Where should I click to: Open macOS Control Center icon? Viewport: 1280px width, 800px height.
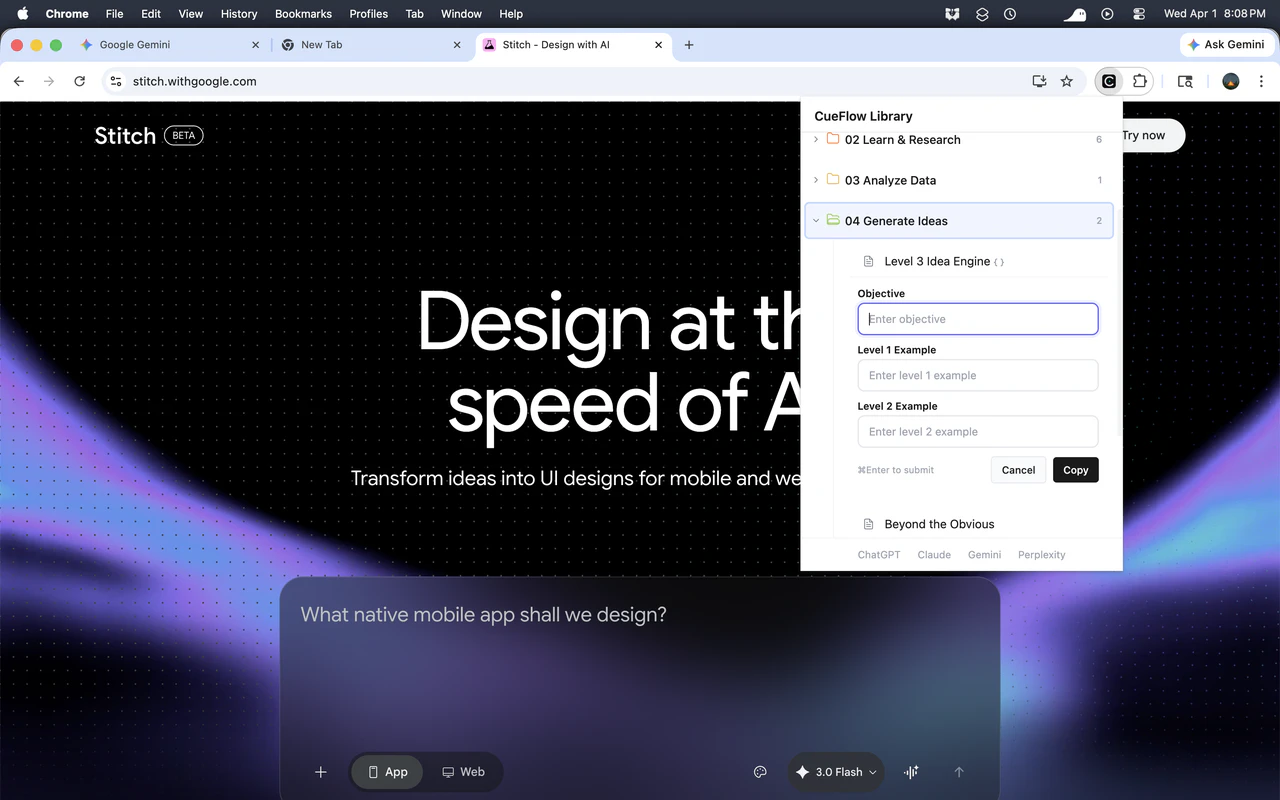[x=1139, y=14]
